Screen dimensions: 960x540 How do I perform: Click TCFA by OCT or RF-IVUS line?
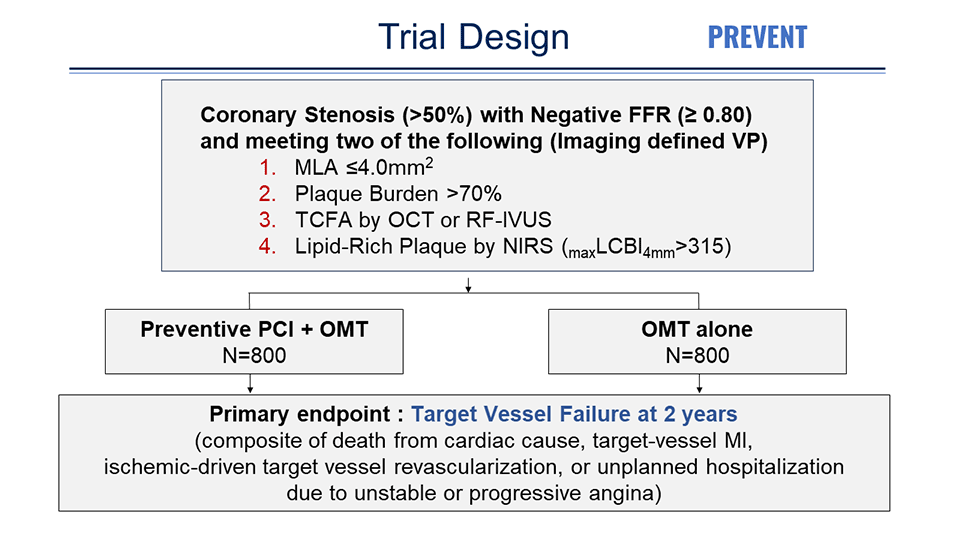pos(423,220)
